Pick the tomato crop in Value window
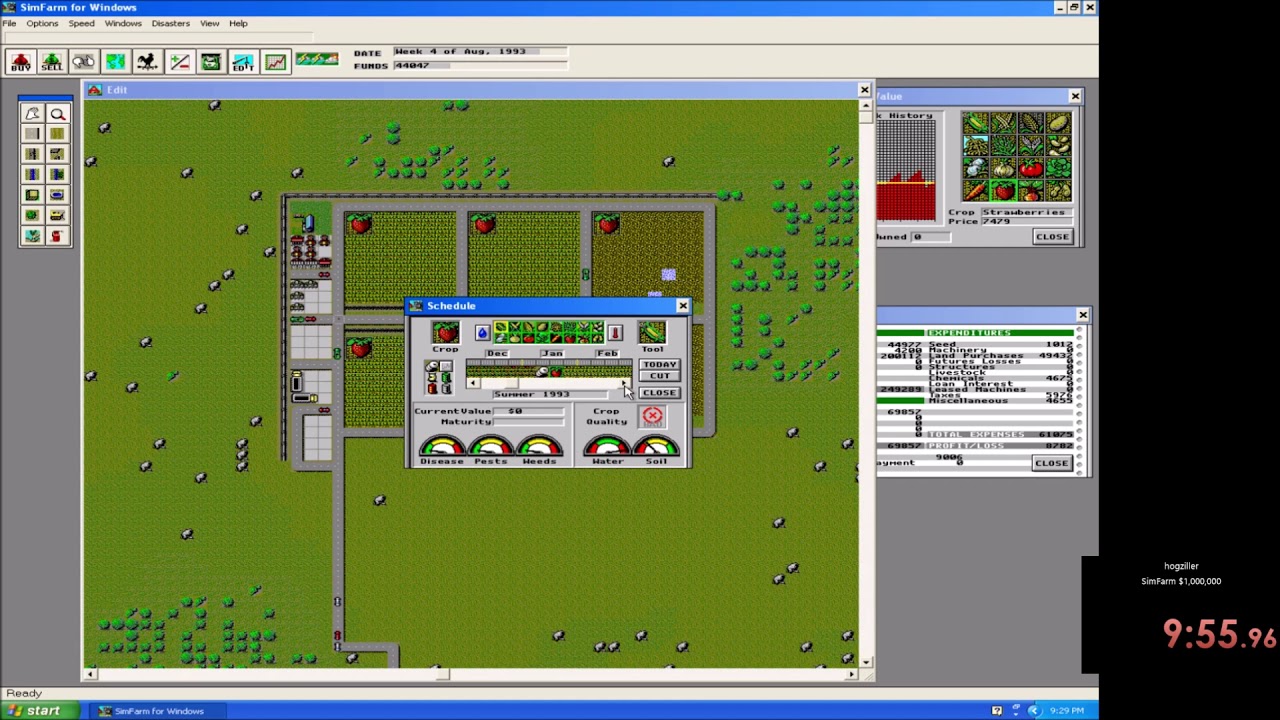Screen dimensions: 1280x720 (1031, 168)
